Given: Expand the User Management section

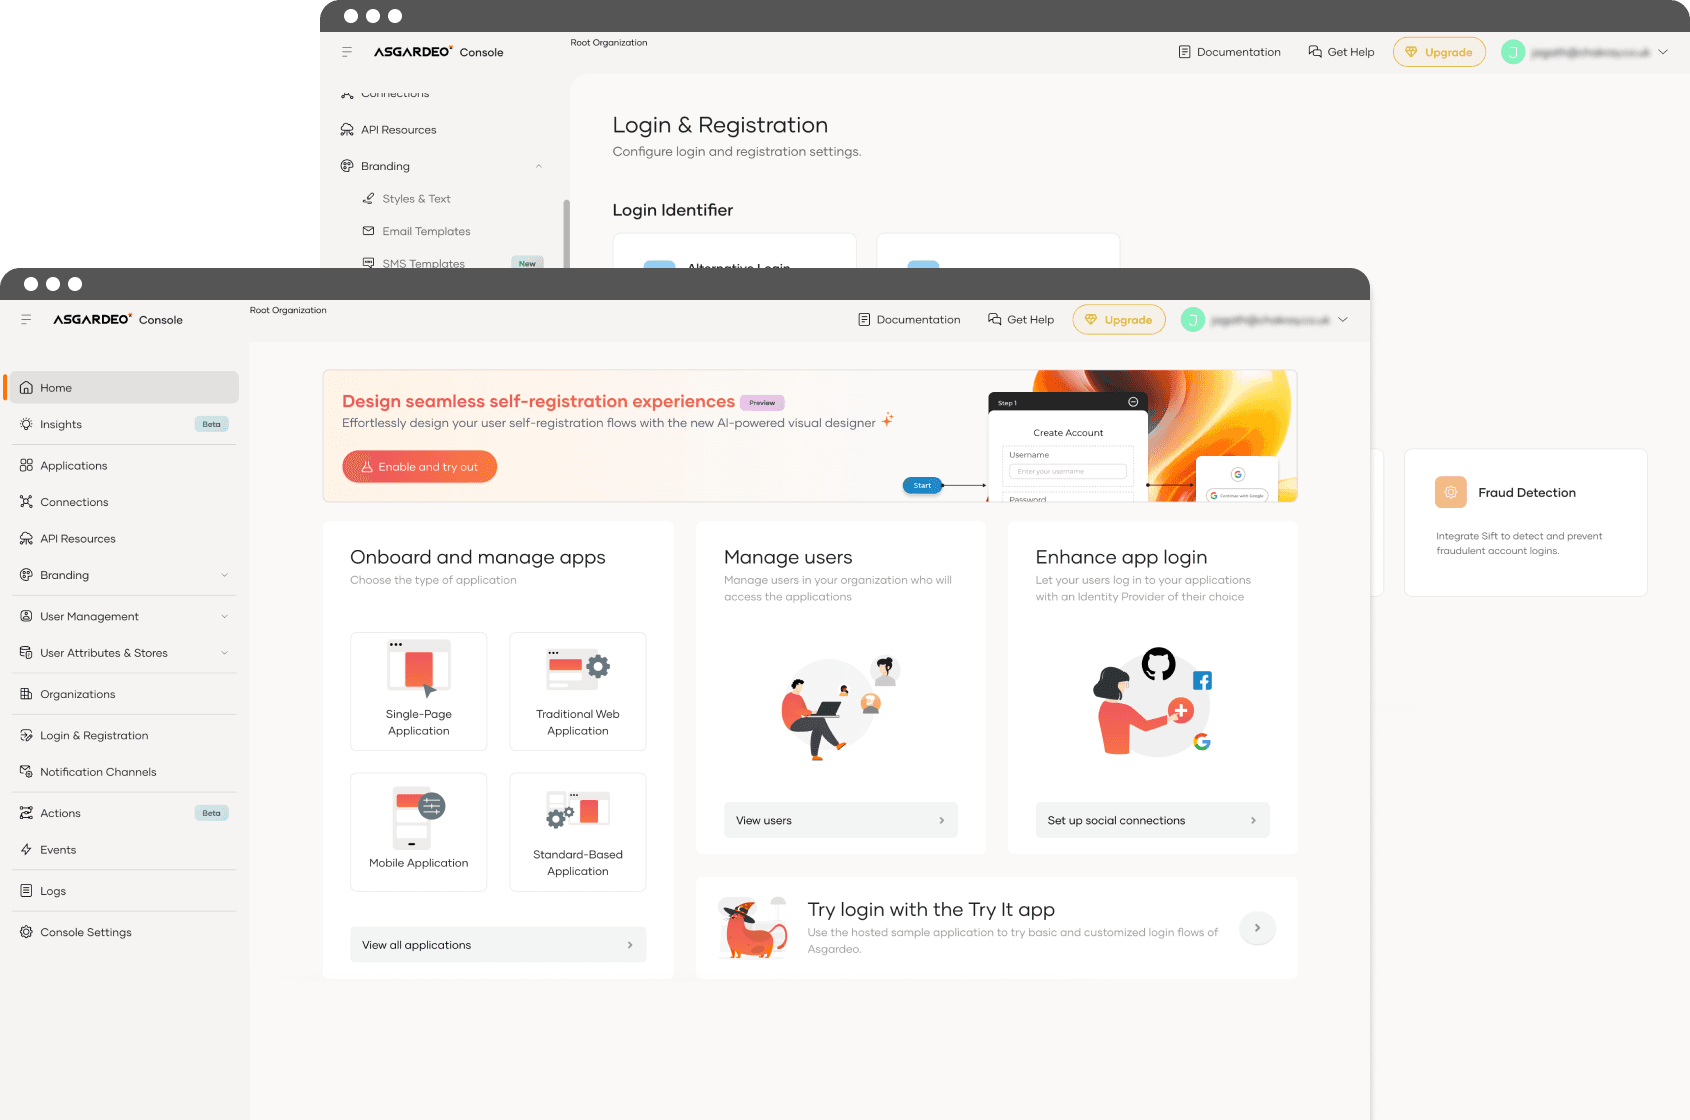Looking at the screenshot, I should (224, 617).
